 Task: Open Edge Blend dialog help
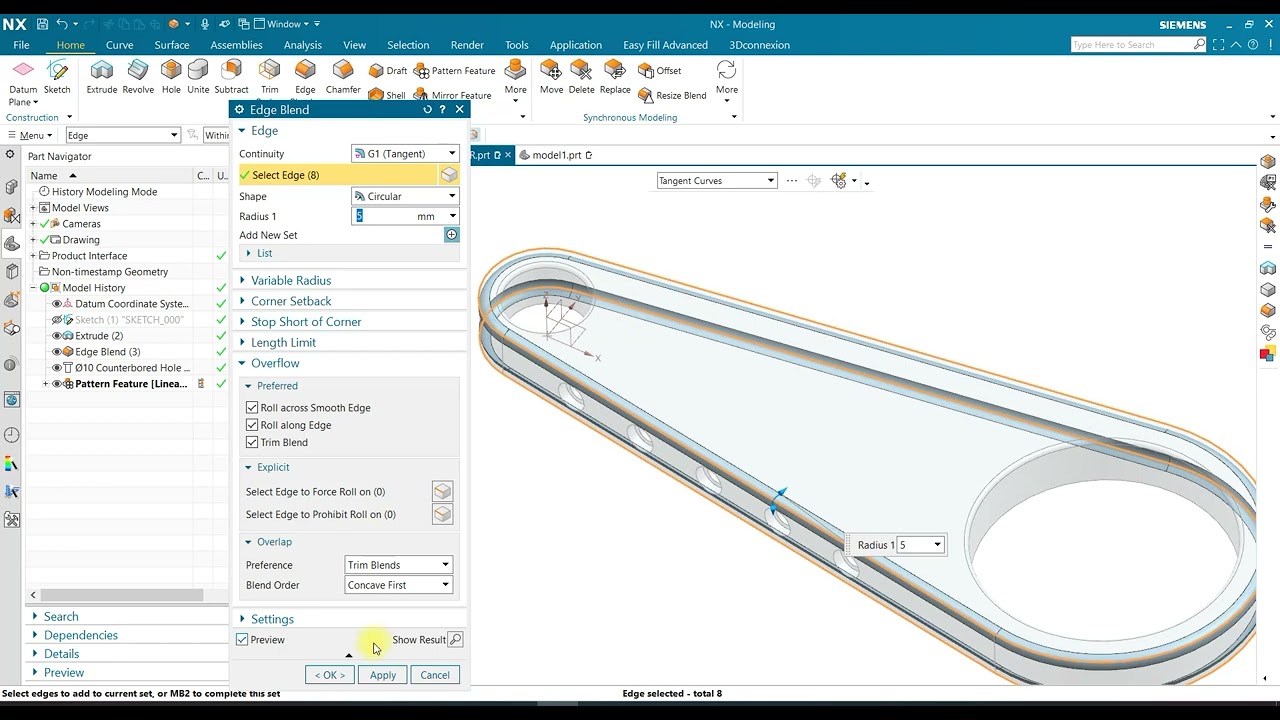click(443, 110)
